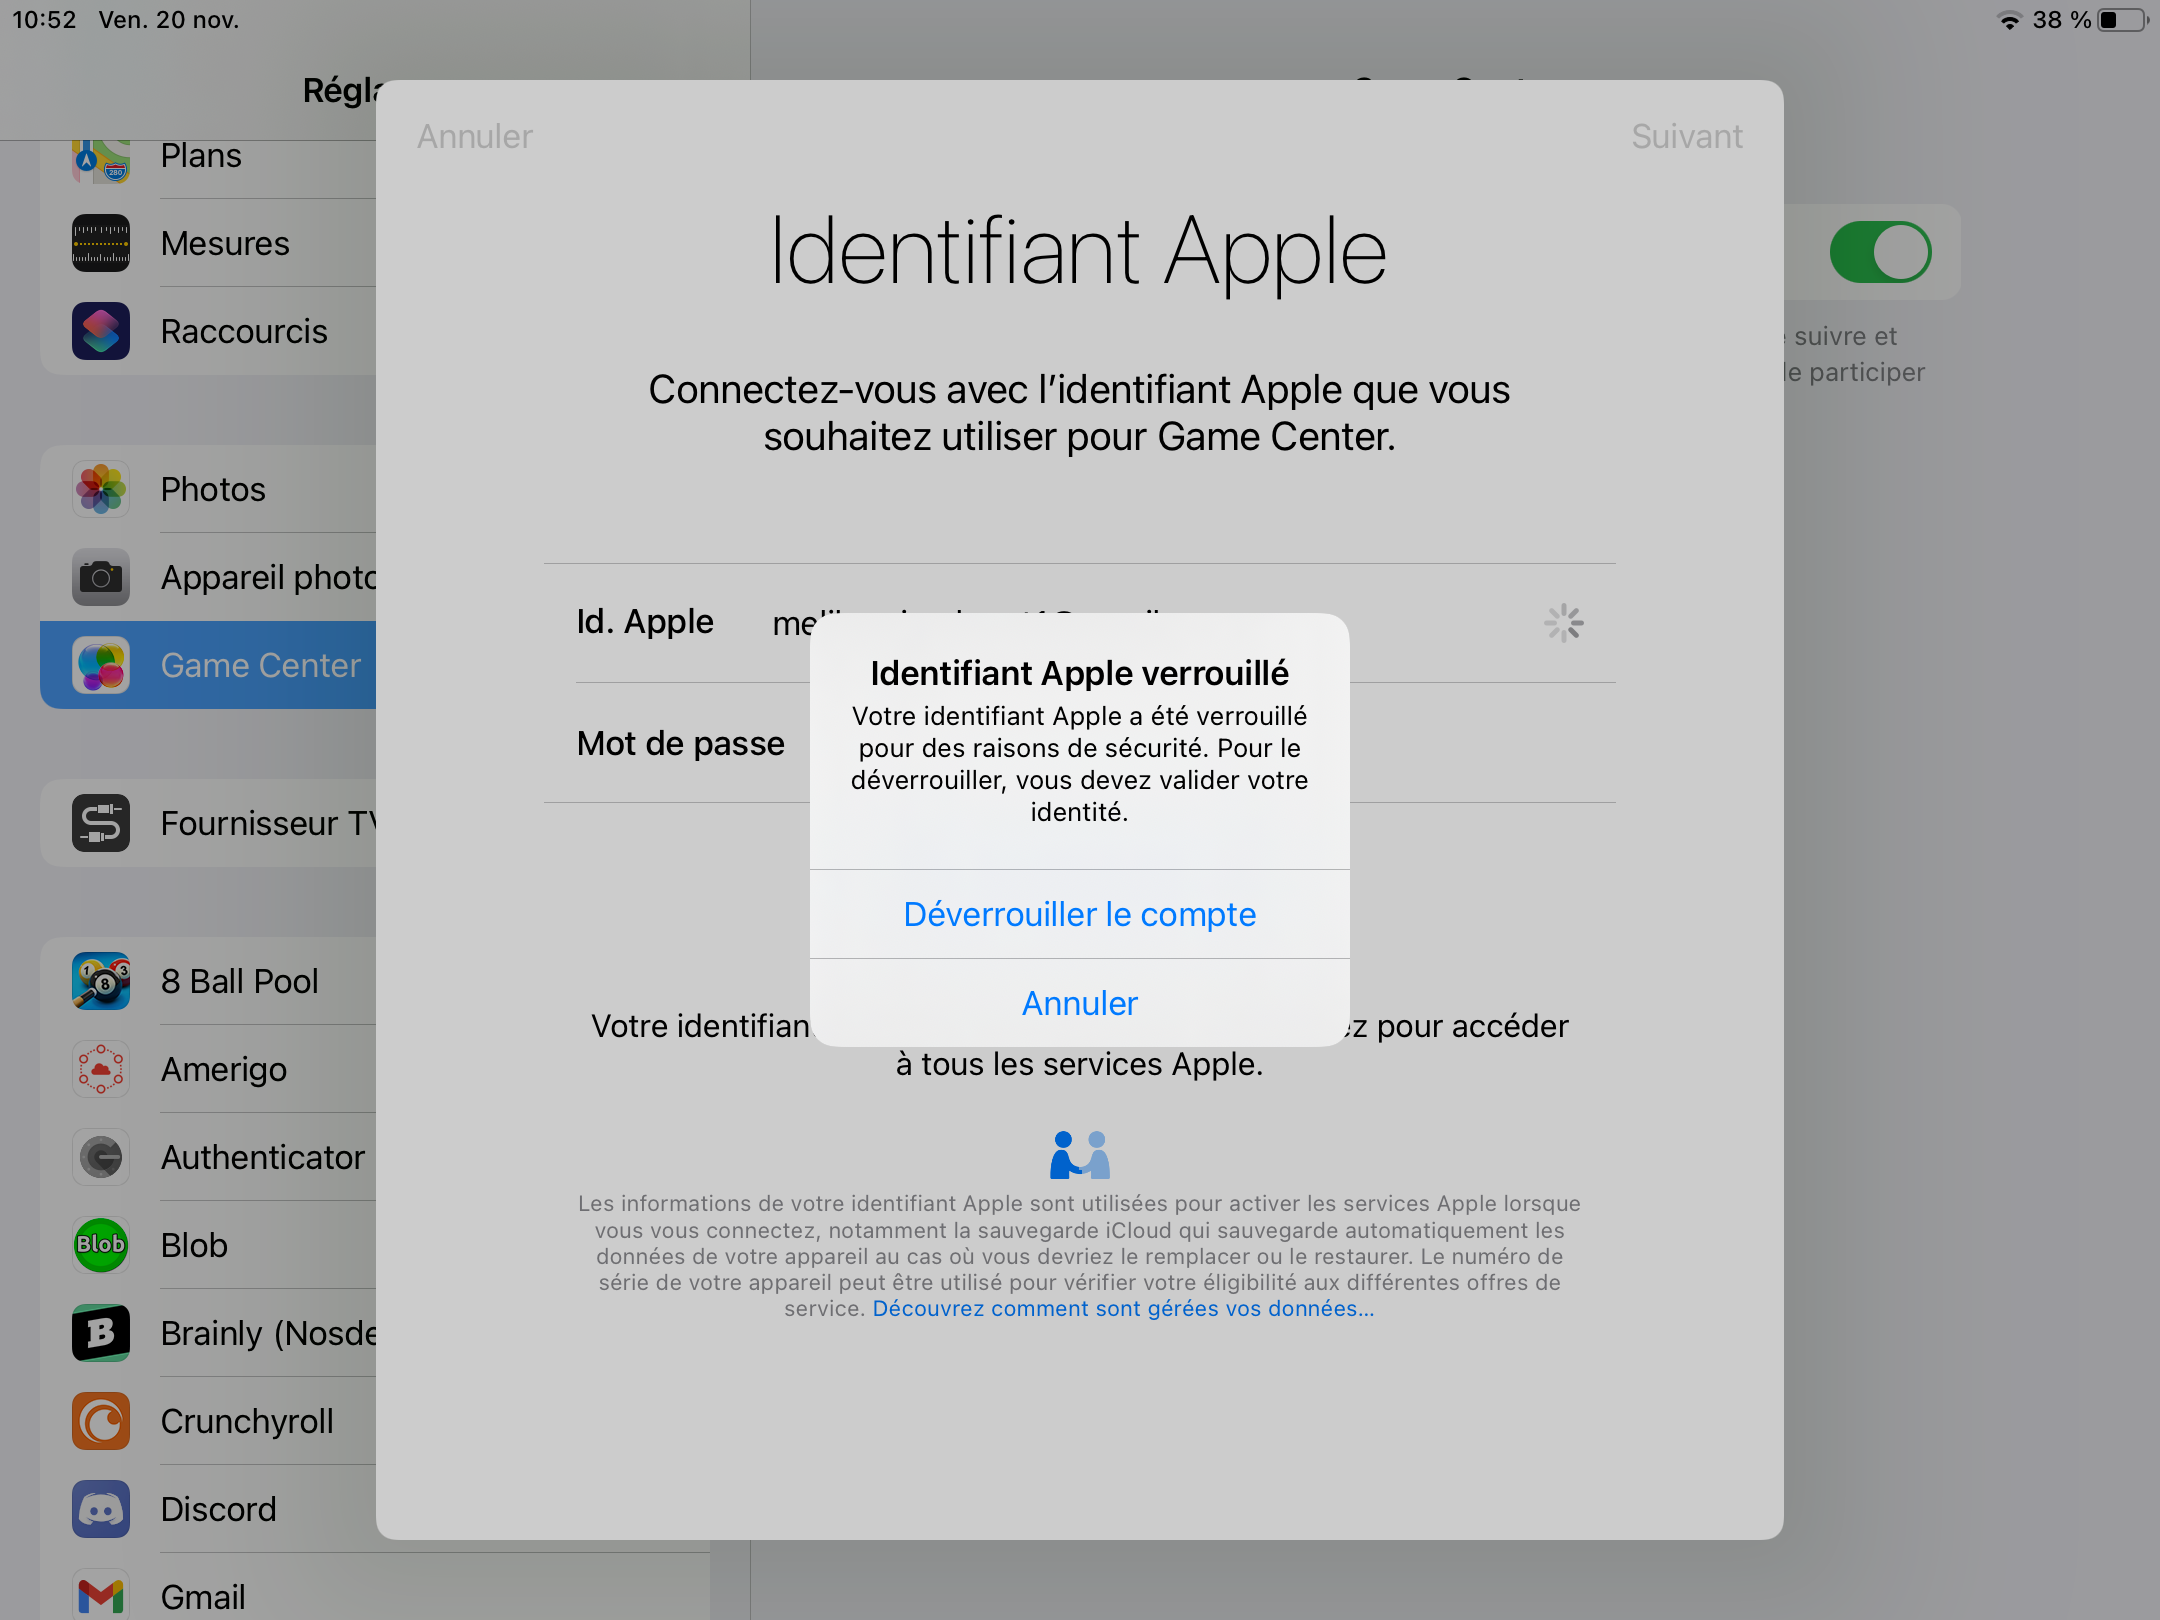Open Découvrez comment sont gérées vos données link
Viewport: 2160px width, 1620px height.
[x=1123, y=1309]
